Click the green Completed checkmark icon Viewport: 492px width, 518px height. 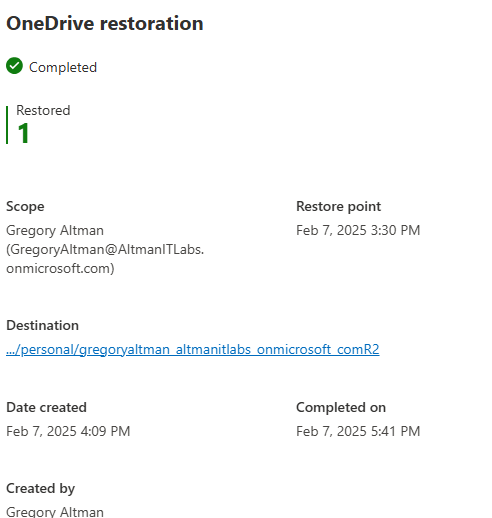tap(14, 66)
